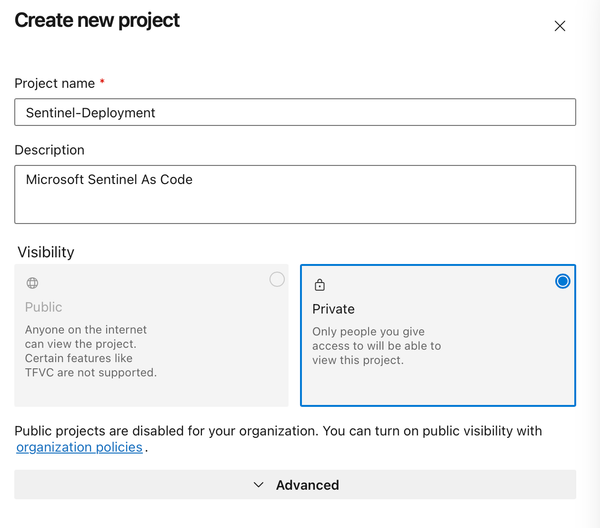Click the public projects disabled notice text
Image resolution: width=600 pixels, height=528 pixels.
(278, 431)
